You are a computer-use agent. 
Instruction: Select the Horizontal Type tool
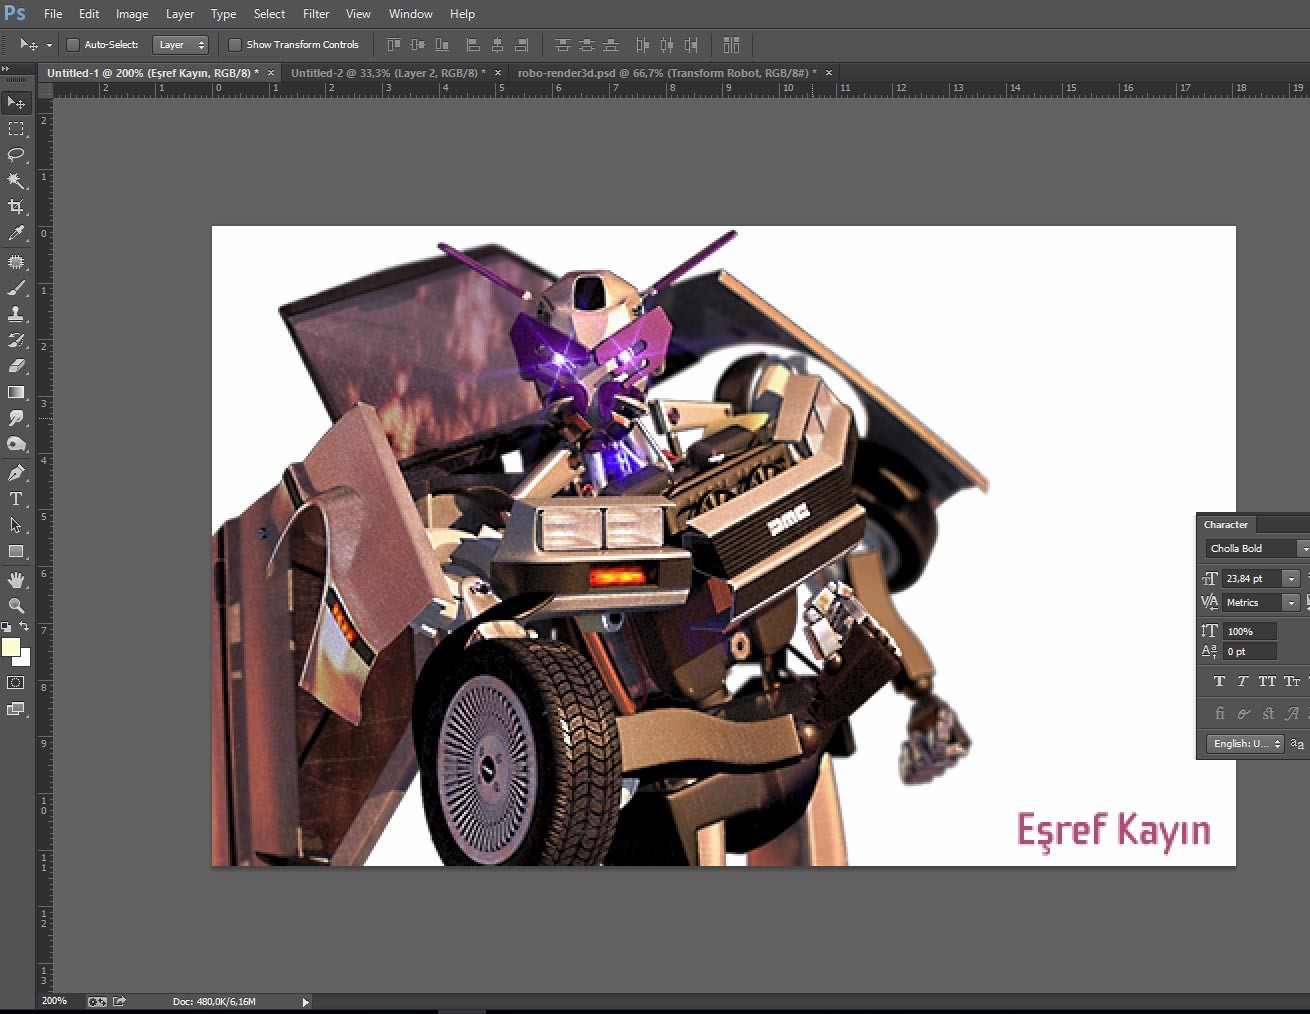(x=16, y=499)
